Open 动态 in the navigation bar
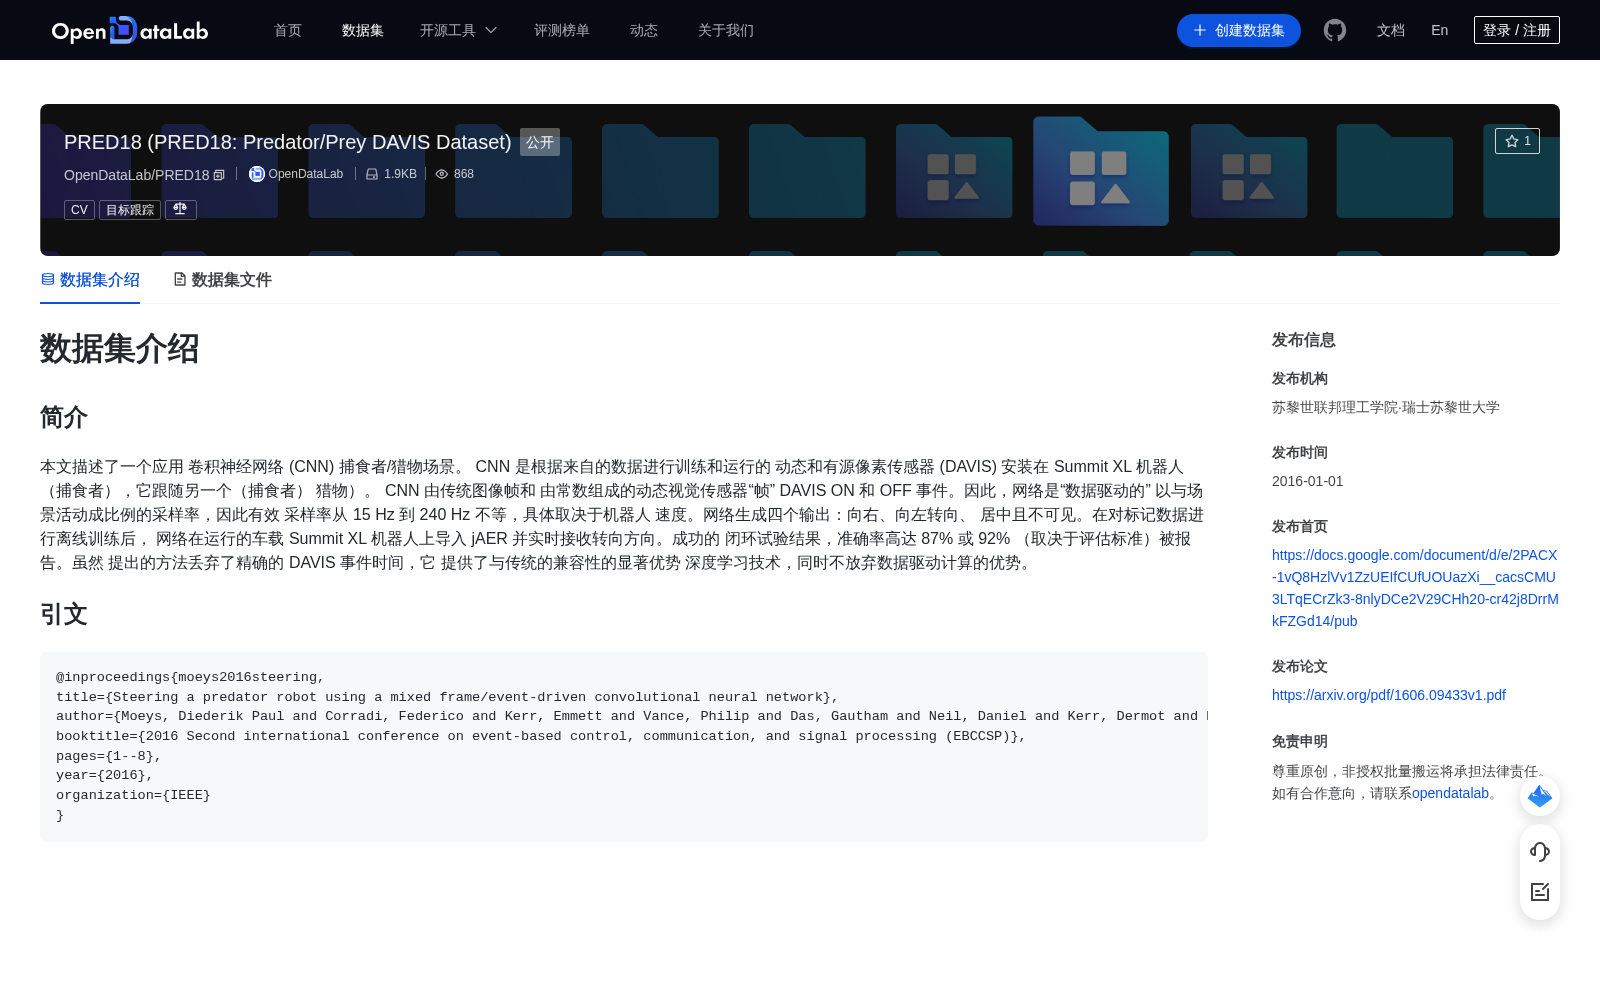1600x1000 pixels. 644,30
